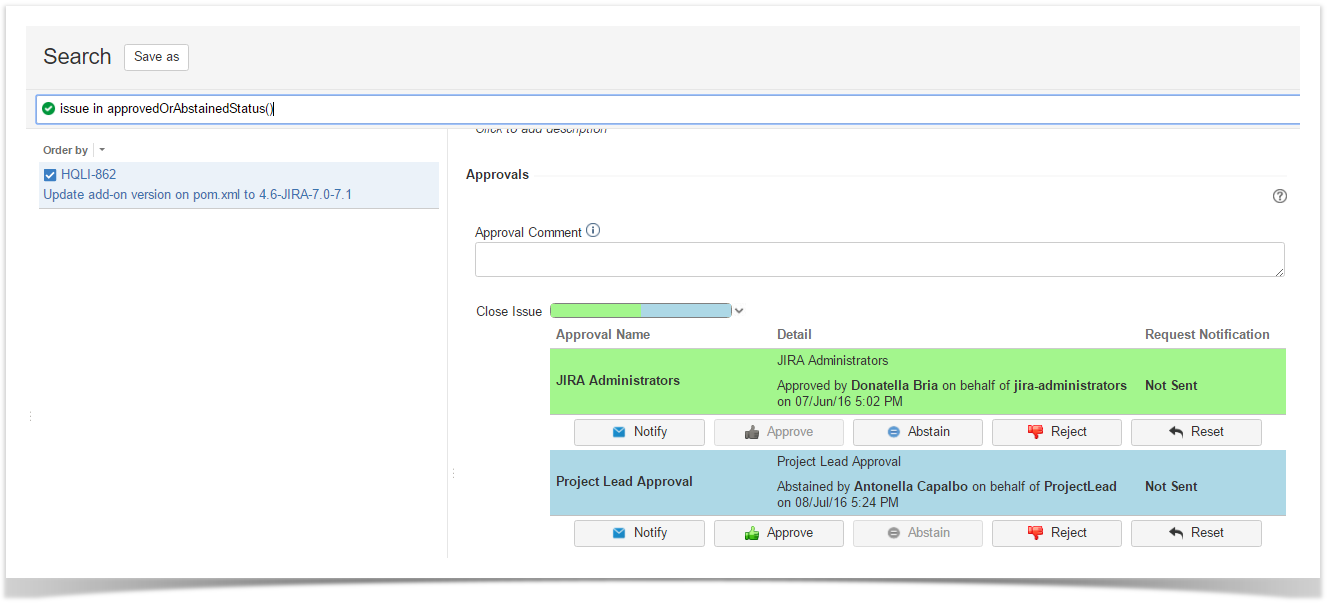
Task: Send Notify for Project Lead Approval
Action: coord(639,533)
